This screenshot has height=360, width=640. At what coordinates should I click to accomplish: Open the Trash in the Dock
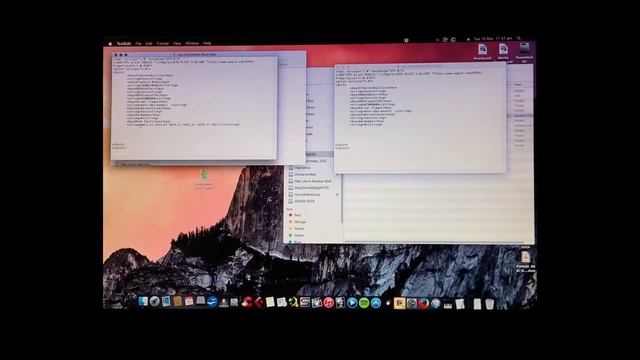click(489, 304)
